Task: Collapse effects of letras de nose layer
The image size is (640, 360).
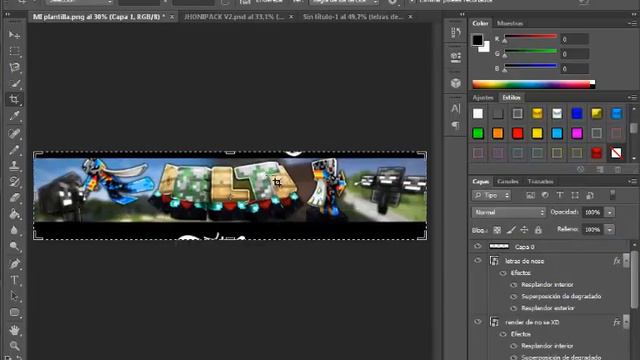Action: tap(626, 261)
